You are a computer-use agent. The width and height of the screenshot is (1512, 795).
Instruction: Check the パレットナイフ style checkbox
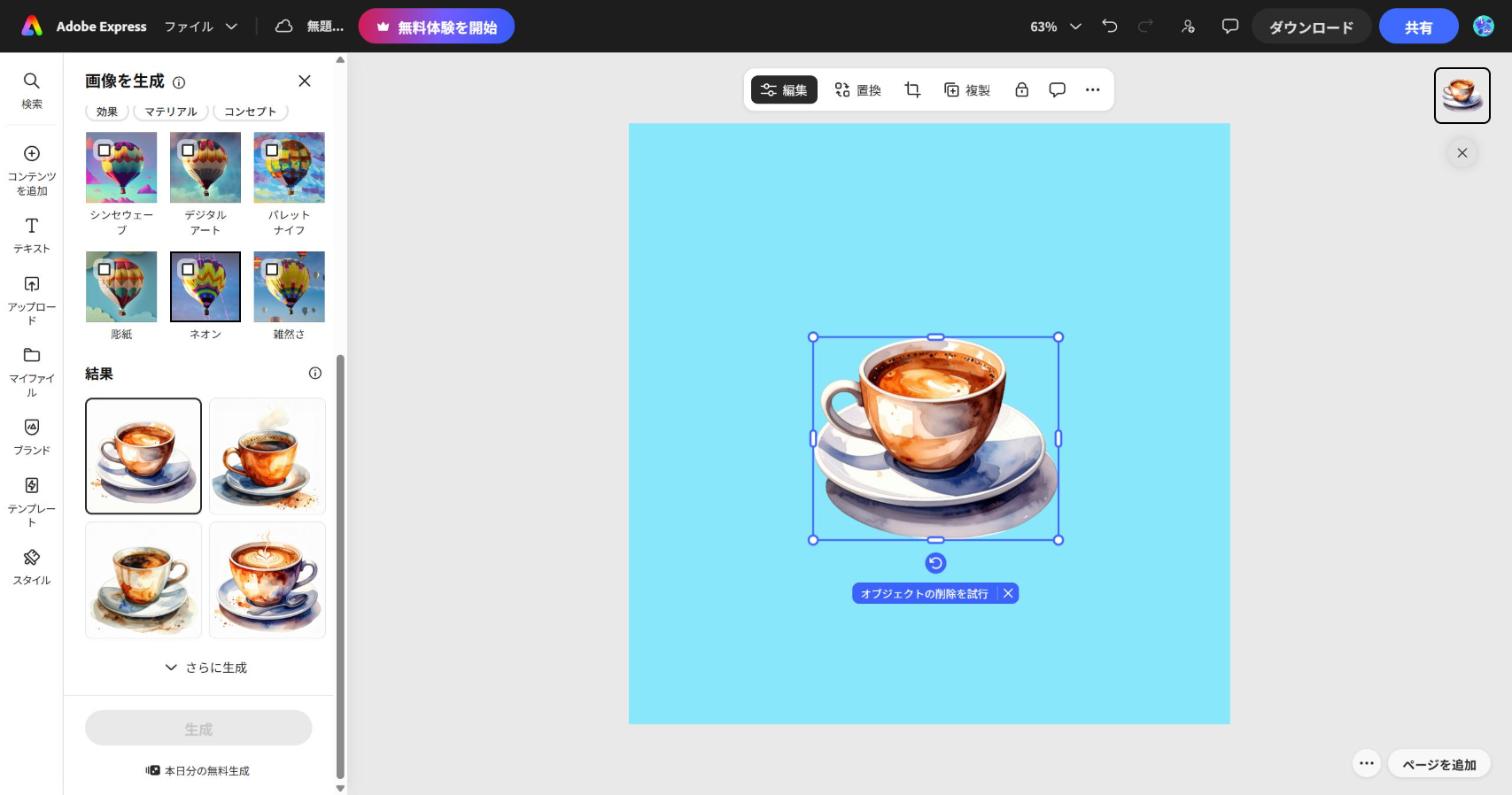(x=272, y=150)
